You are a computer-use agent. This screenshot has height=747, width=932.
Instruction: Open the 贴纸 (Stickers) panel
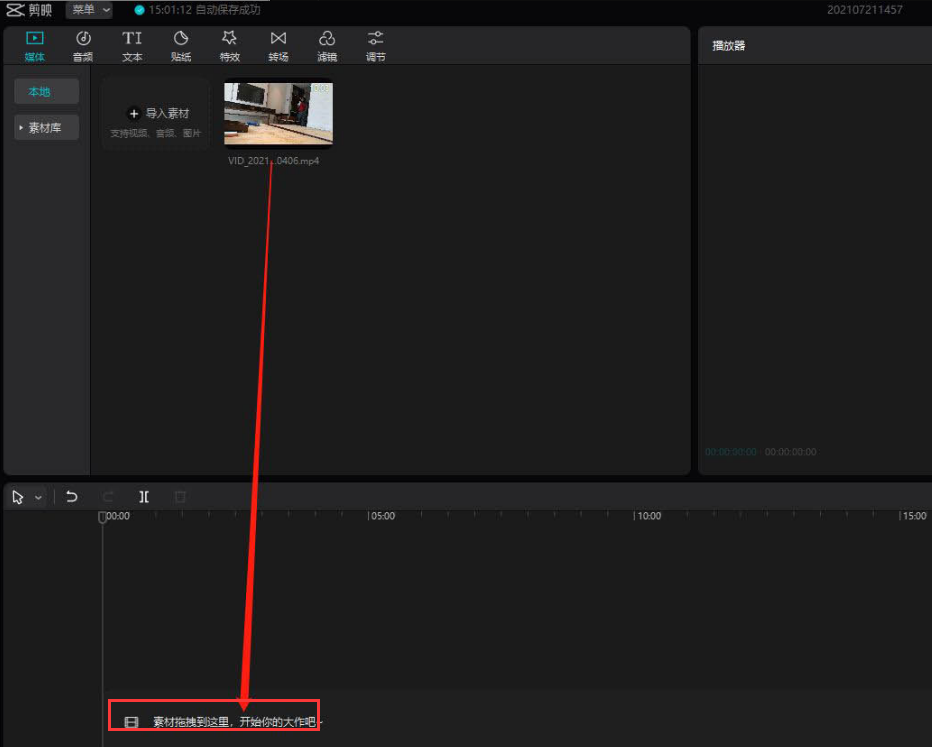pyautogui.click(x=181, y=45)
